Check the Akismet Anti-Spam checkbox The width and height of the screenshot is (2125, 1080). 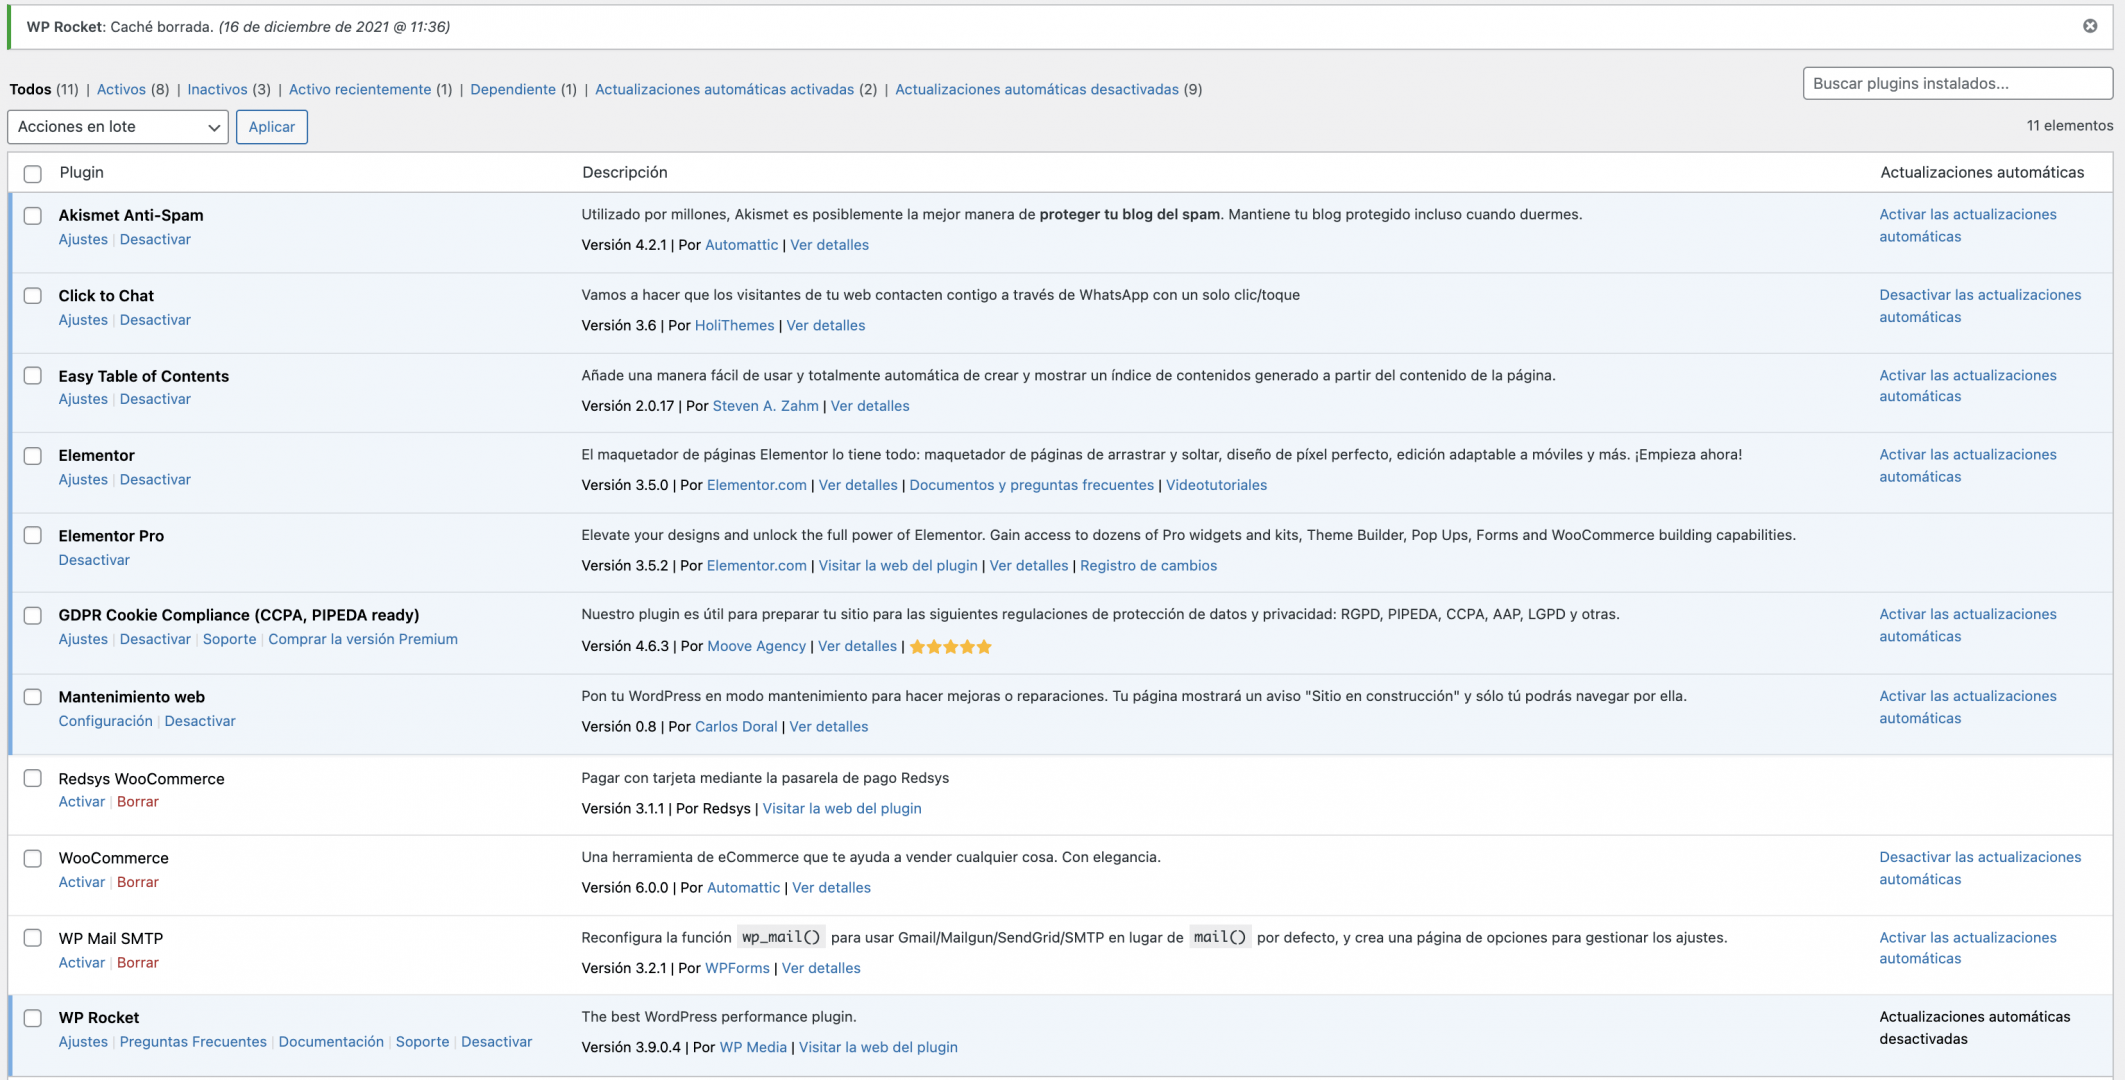click(x=33, y=216)
